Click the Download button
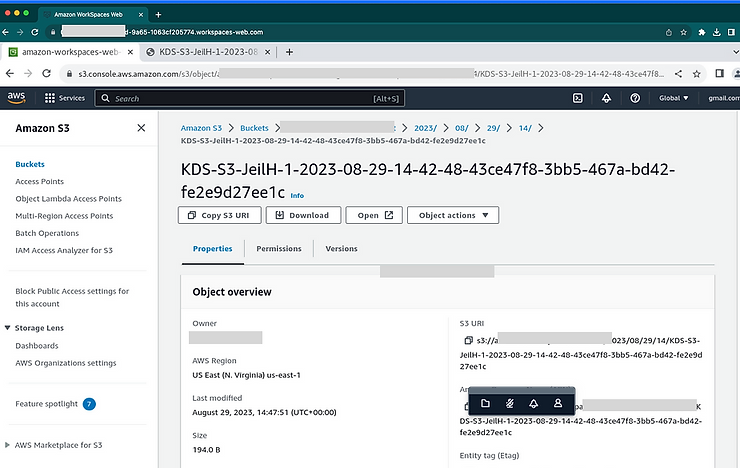Screen dimensions: 740x468 (x=303, y=215)
